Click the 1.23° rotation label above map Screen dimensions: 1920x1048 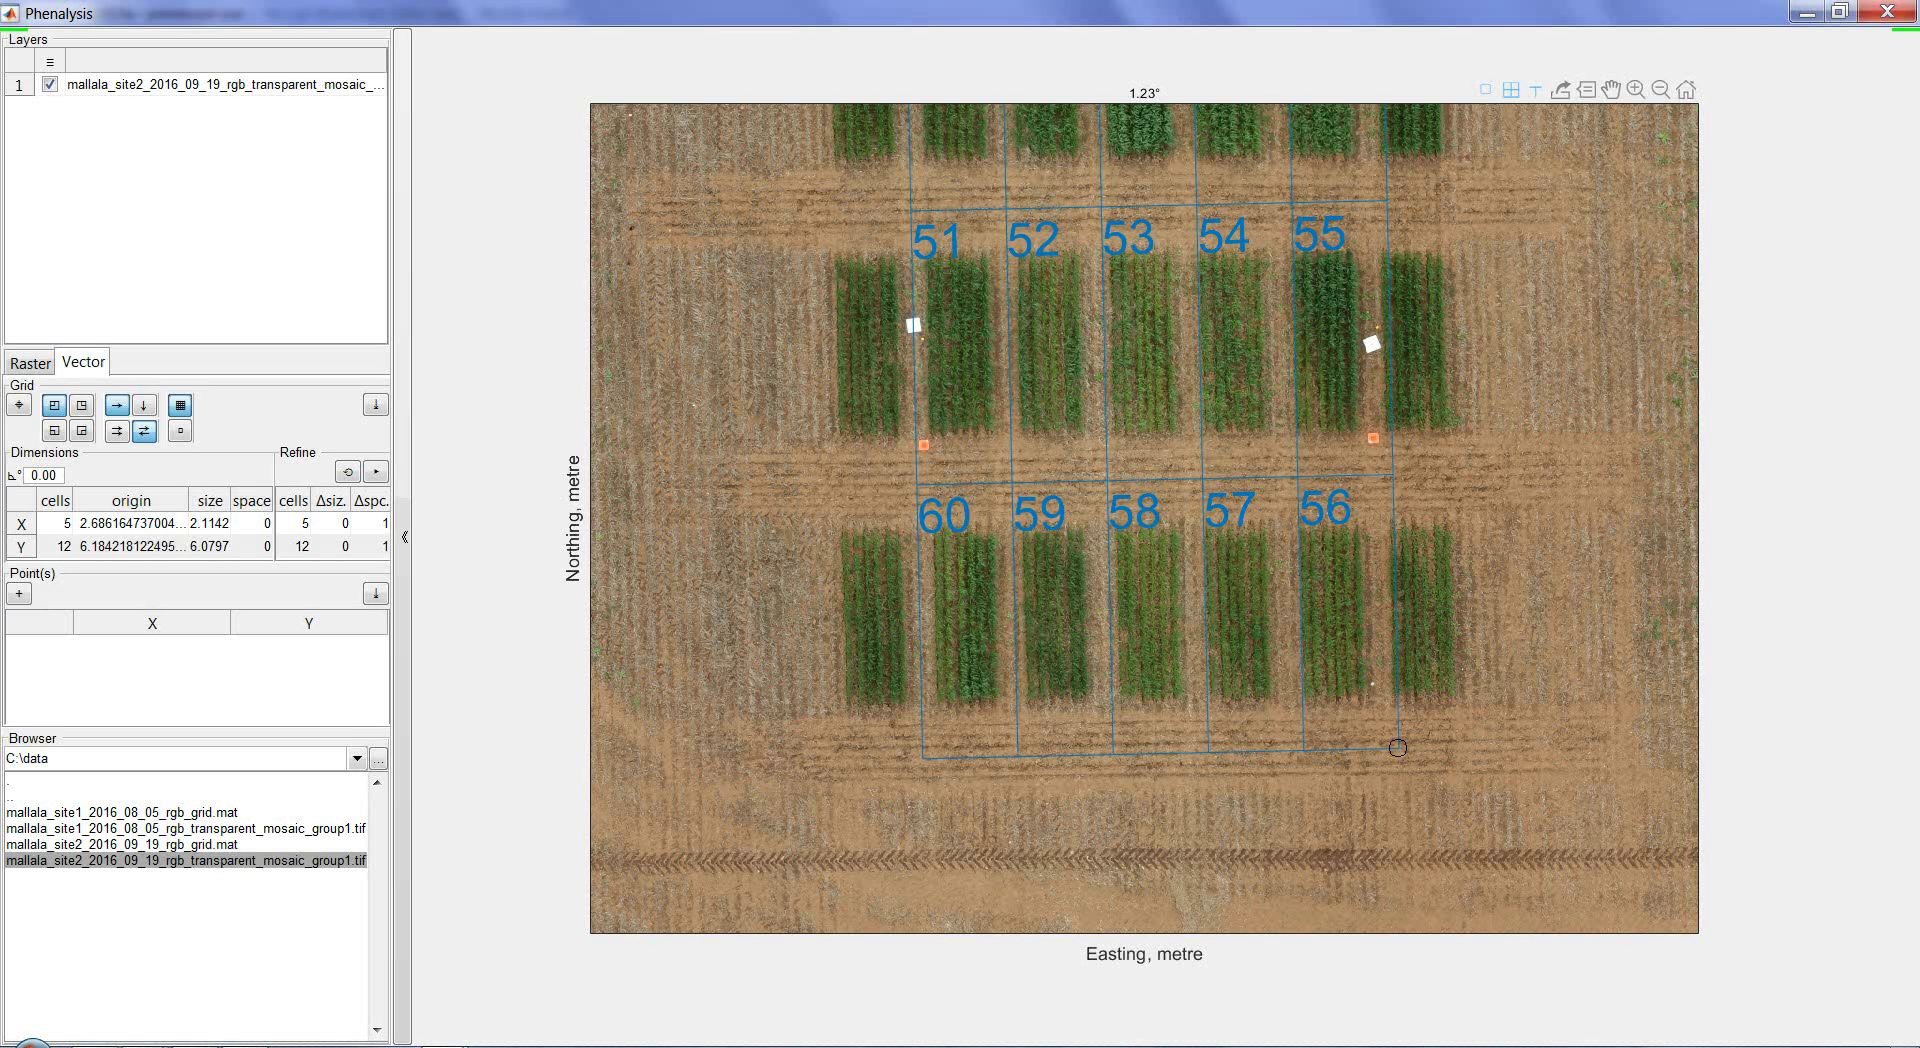1144,93
